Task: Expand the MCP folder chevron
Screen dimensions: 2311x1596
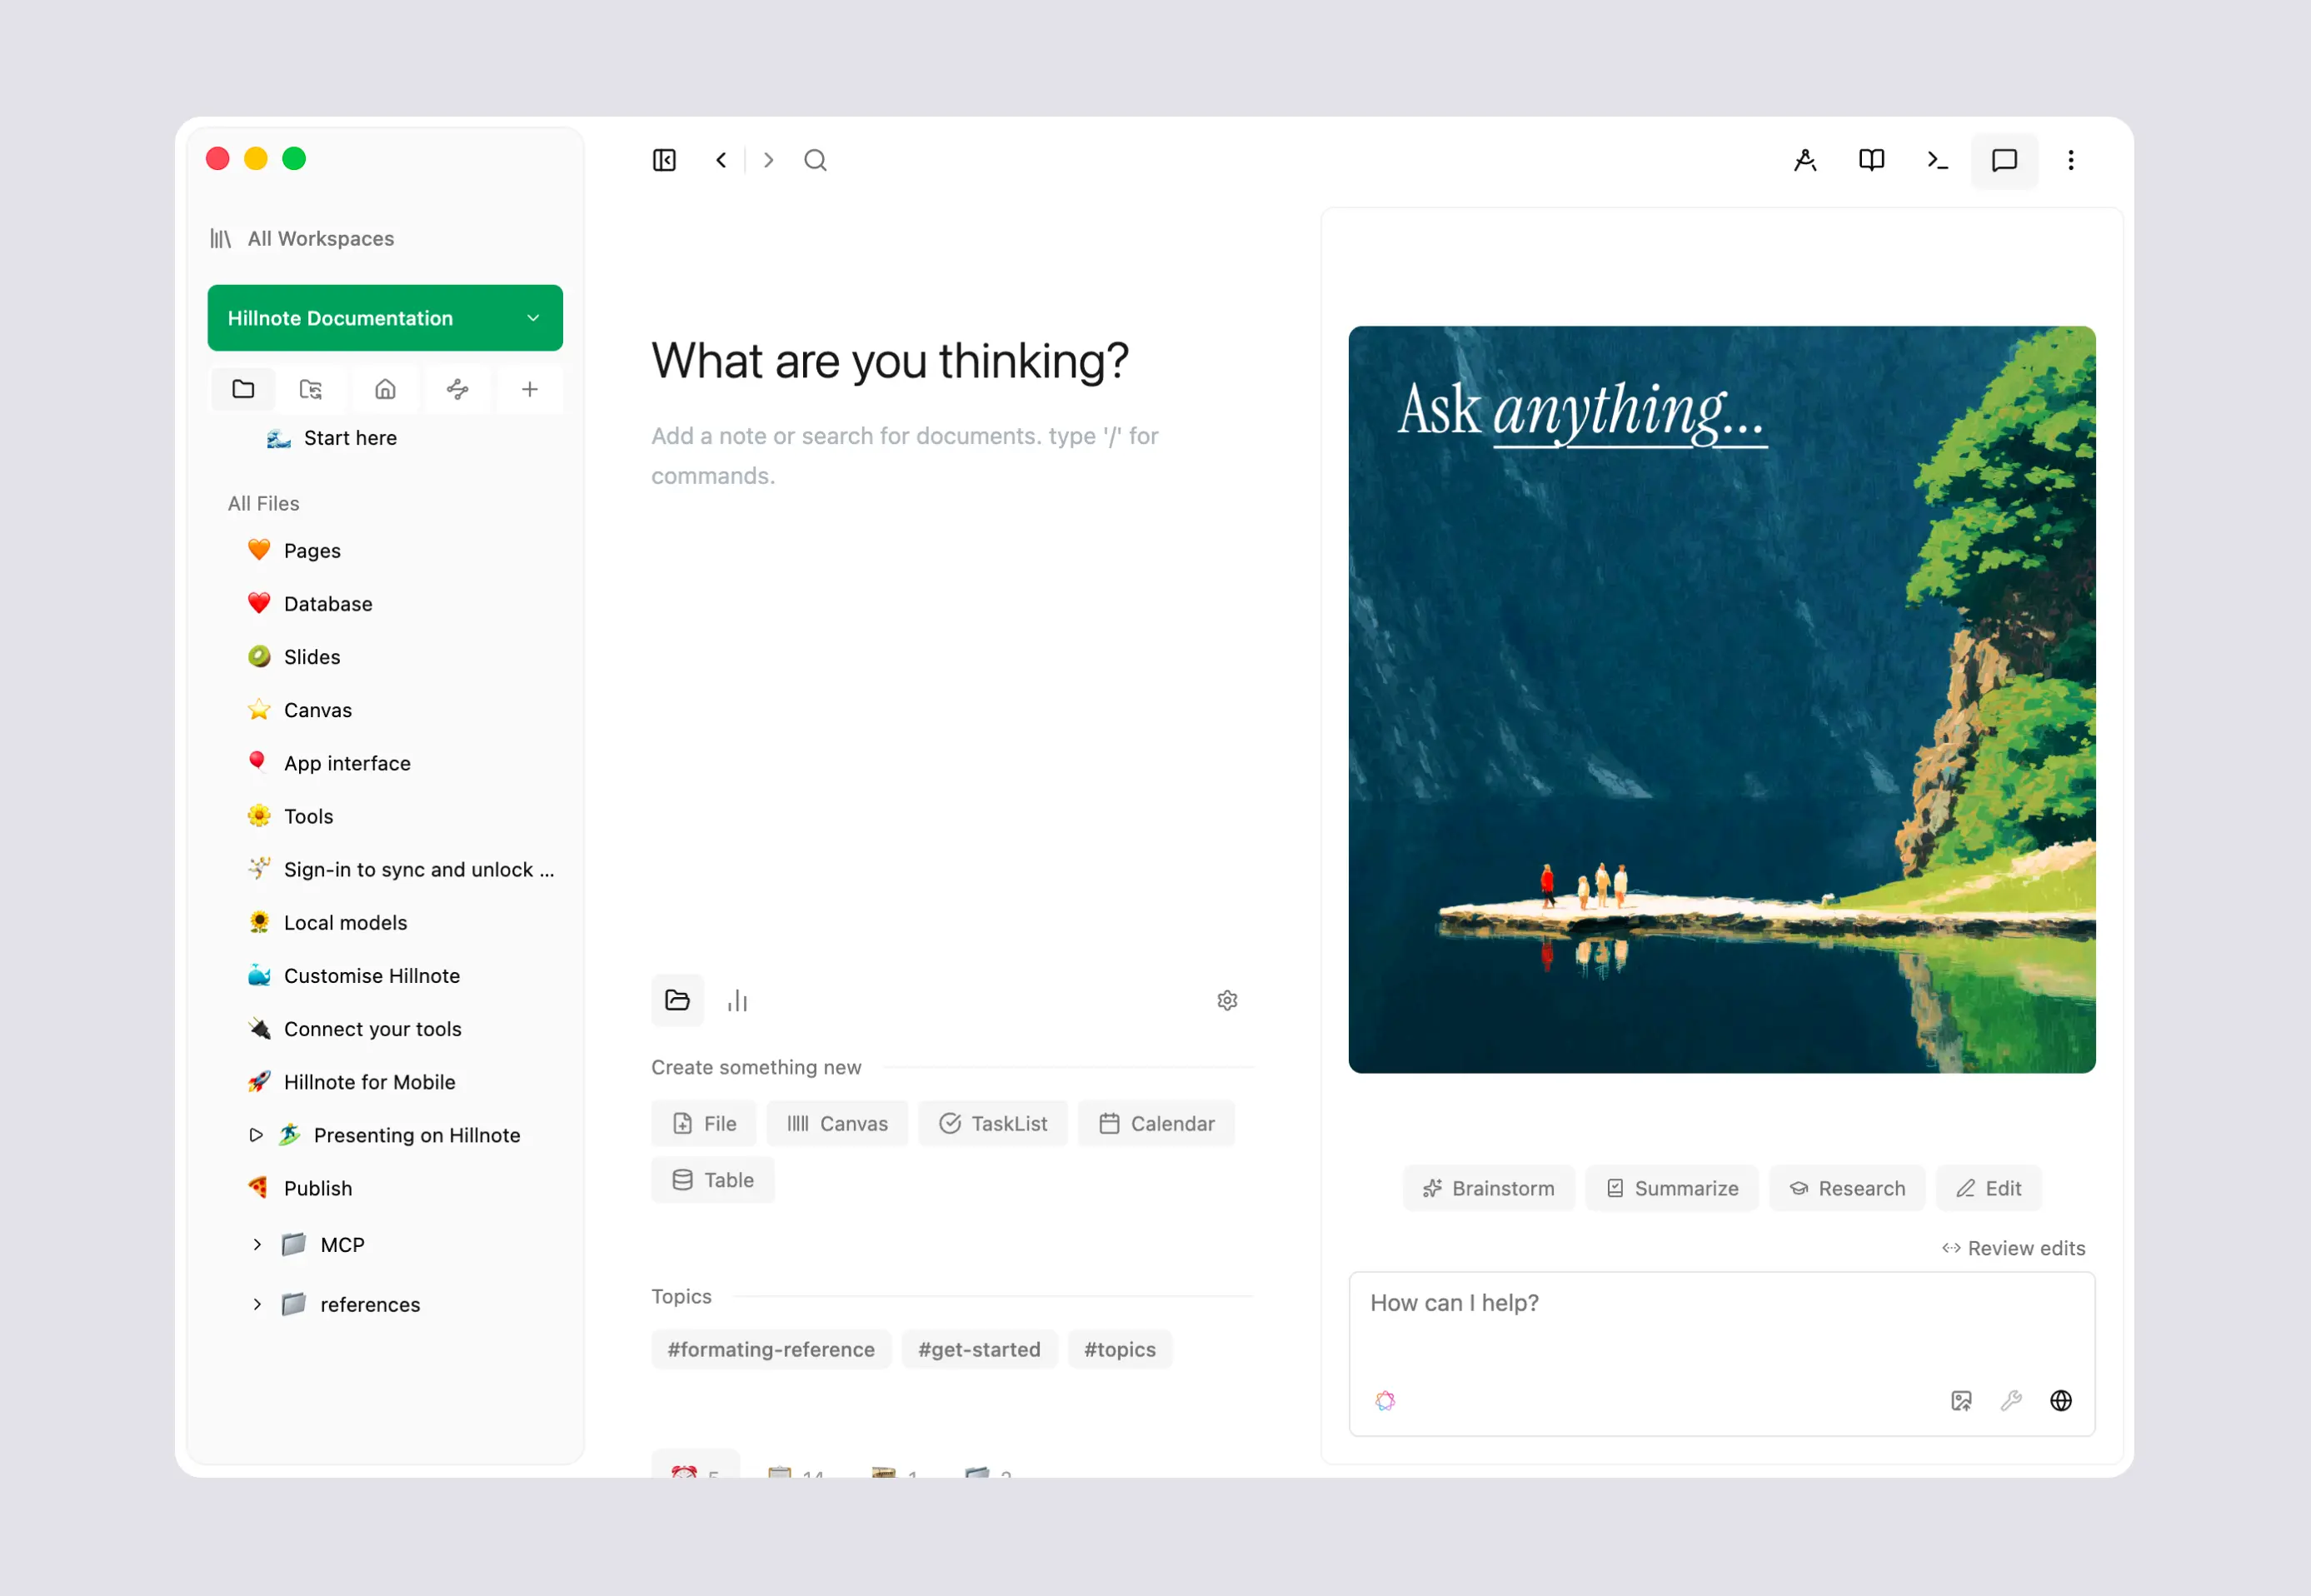Action: (257, 1244)
